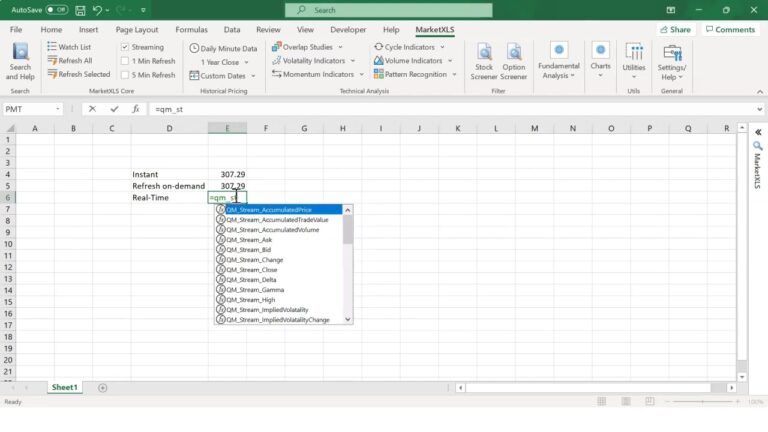Click the Share button
Viewport: 768px width, 432px height.
coord(675,29)
